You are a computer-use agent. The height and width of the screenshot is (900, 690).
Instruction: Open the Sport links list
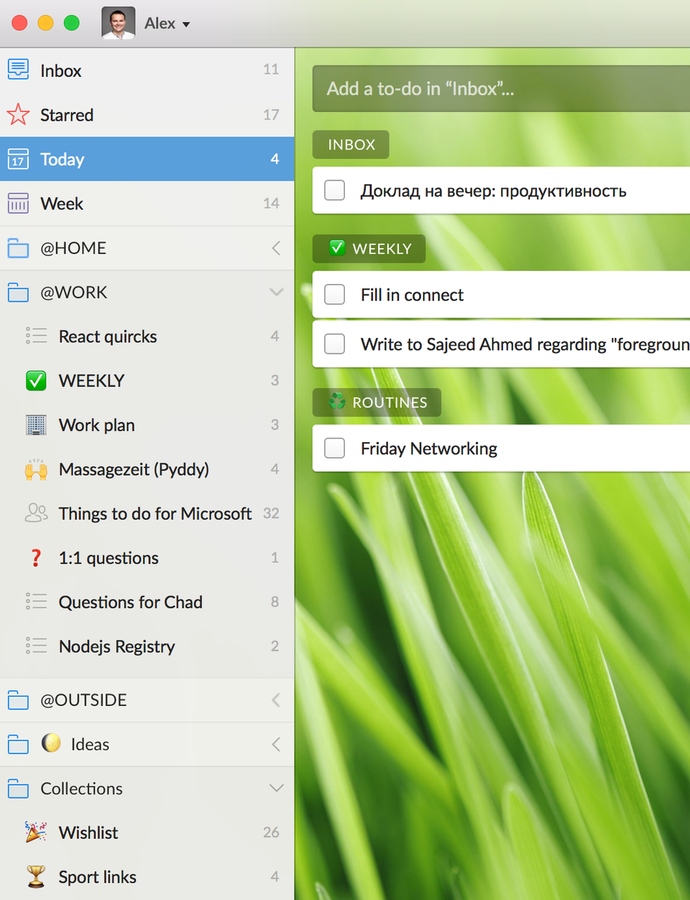click(x=147, y=876)
